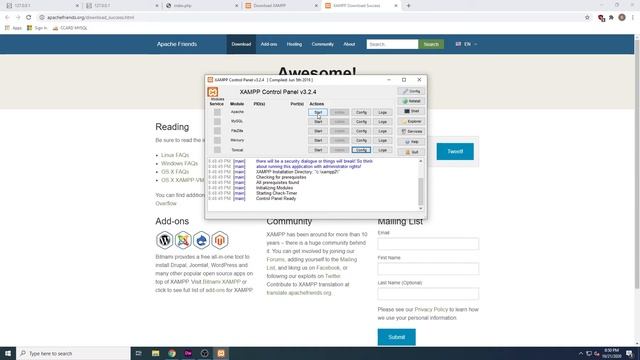
Task: Open MySQL Config in XAMPP panel
Action: click(361, 122)
